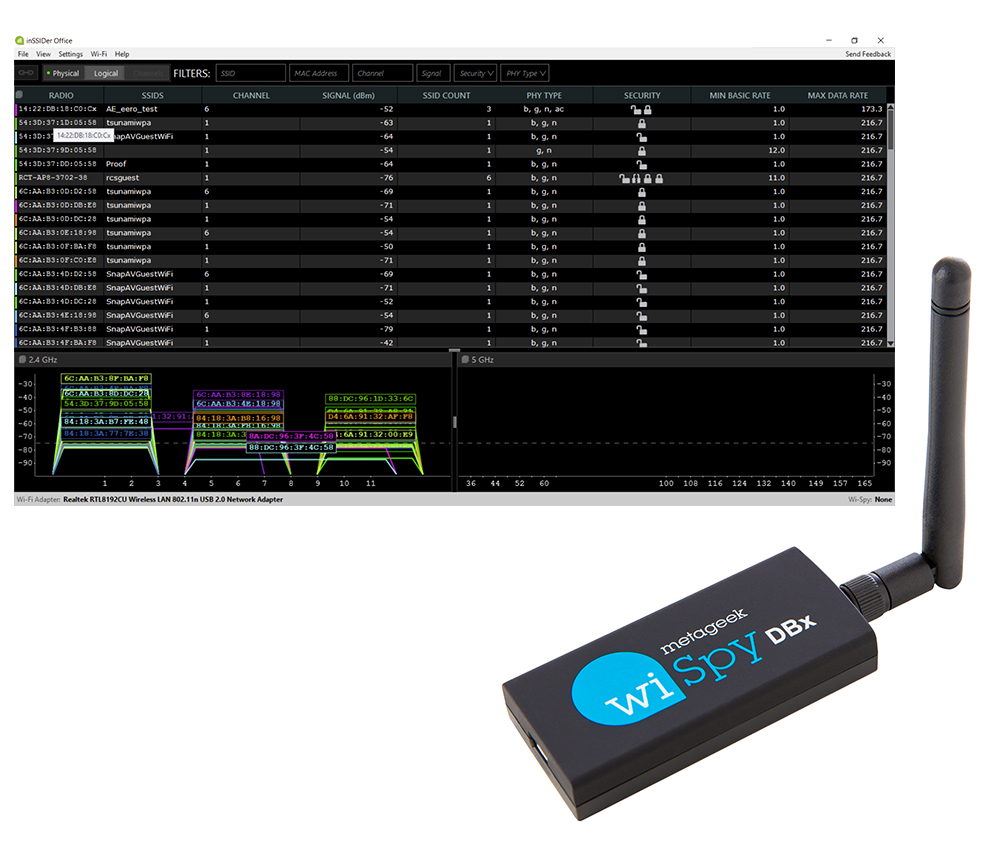Click the 5 GHz panel icon
Viewport: 1000px width, 850px height.
point(465,360)
